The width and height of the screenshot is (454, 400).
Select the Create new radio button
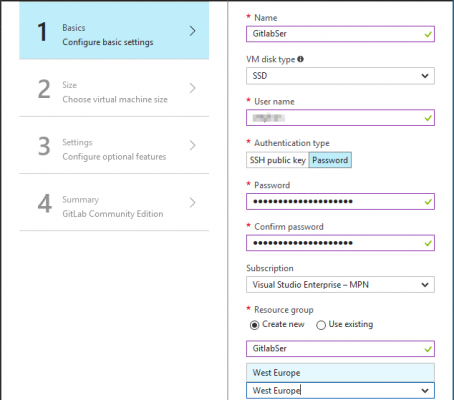(x=254, y=325)
